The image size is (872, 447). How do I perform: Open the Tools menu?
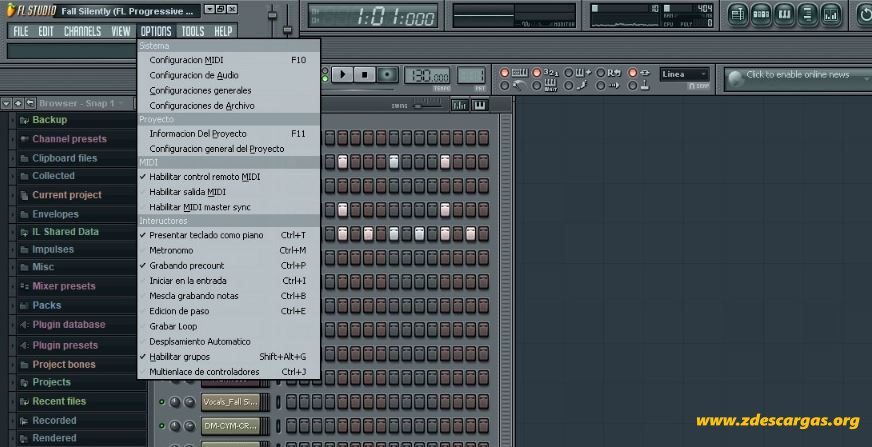(x=193, y=31)
